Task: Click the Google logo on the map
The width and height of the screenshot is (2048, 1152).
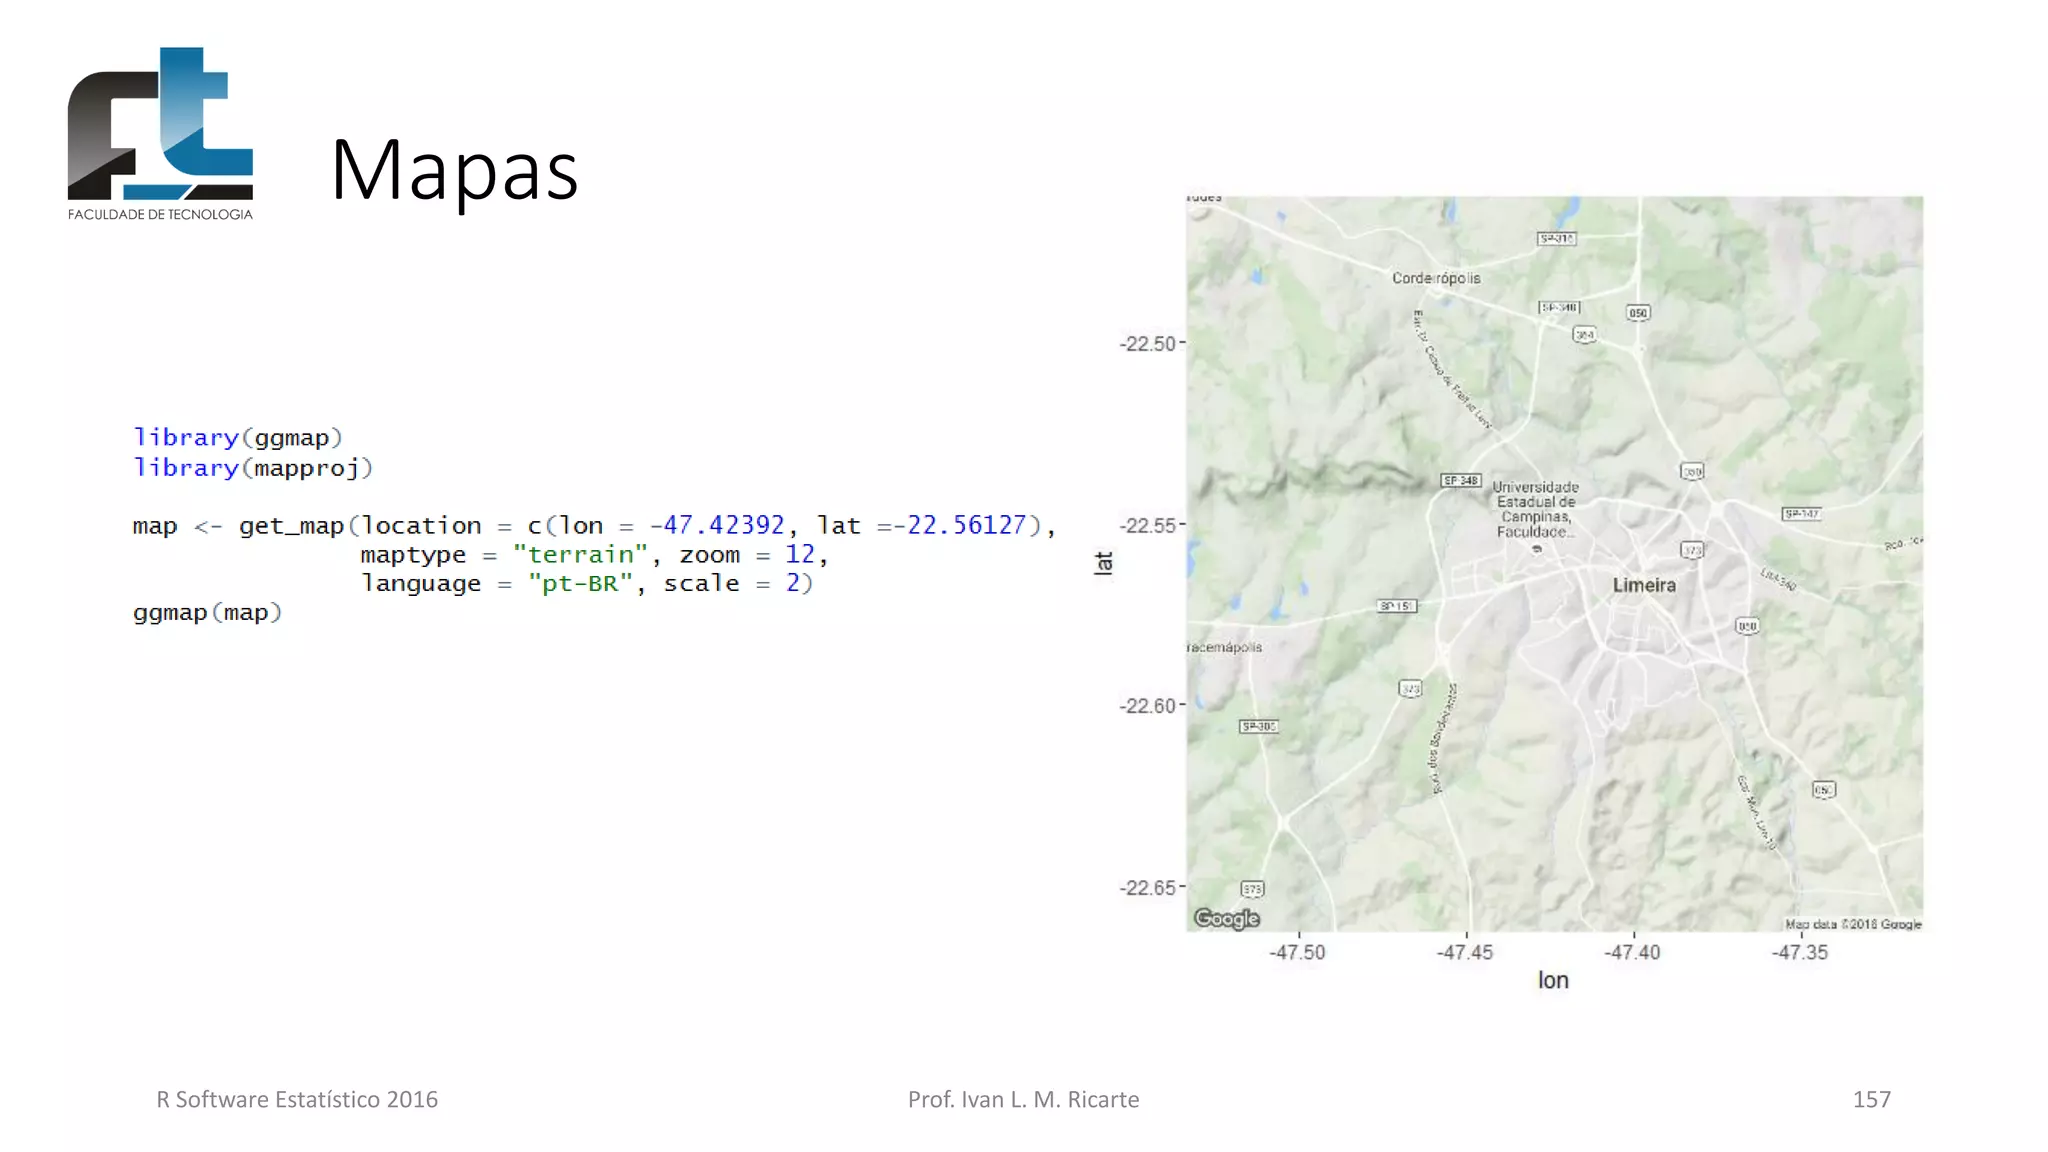Action: coord(1227,918)
